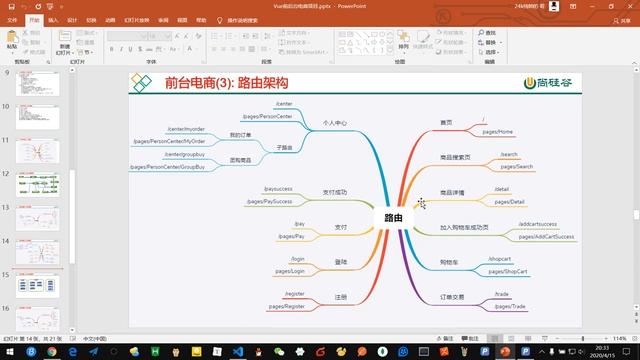Switch to Reading view in status bar
This screenshot has width=640, height=360.
[x=528, y=339]
